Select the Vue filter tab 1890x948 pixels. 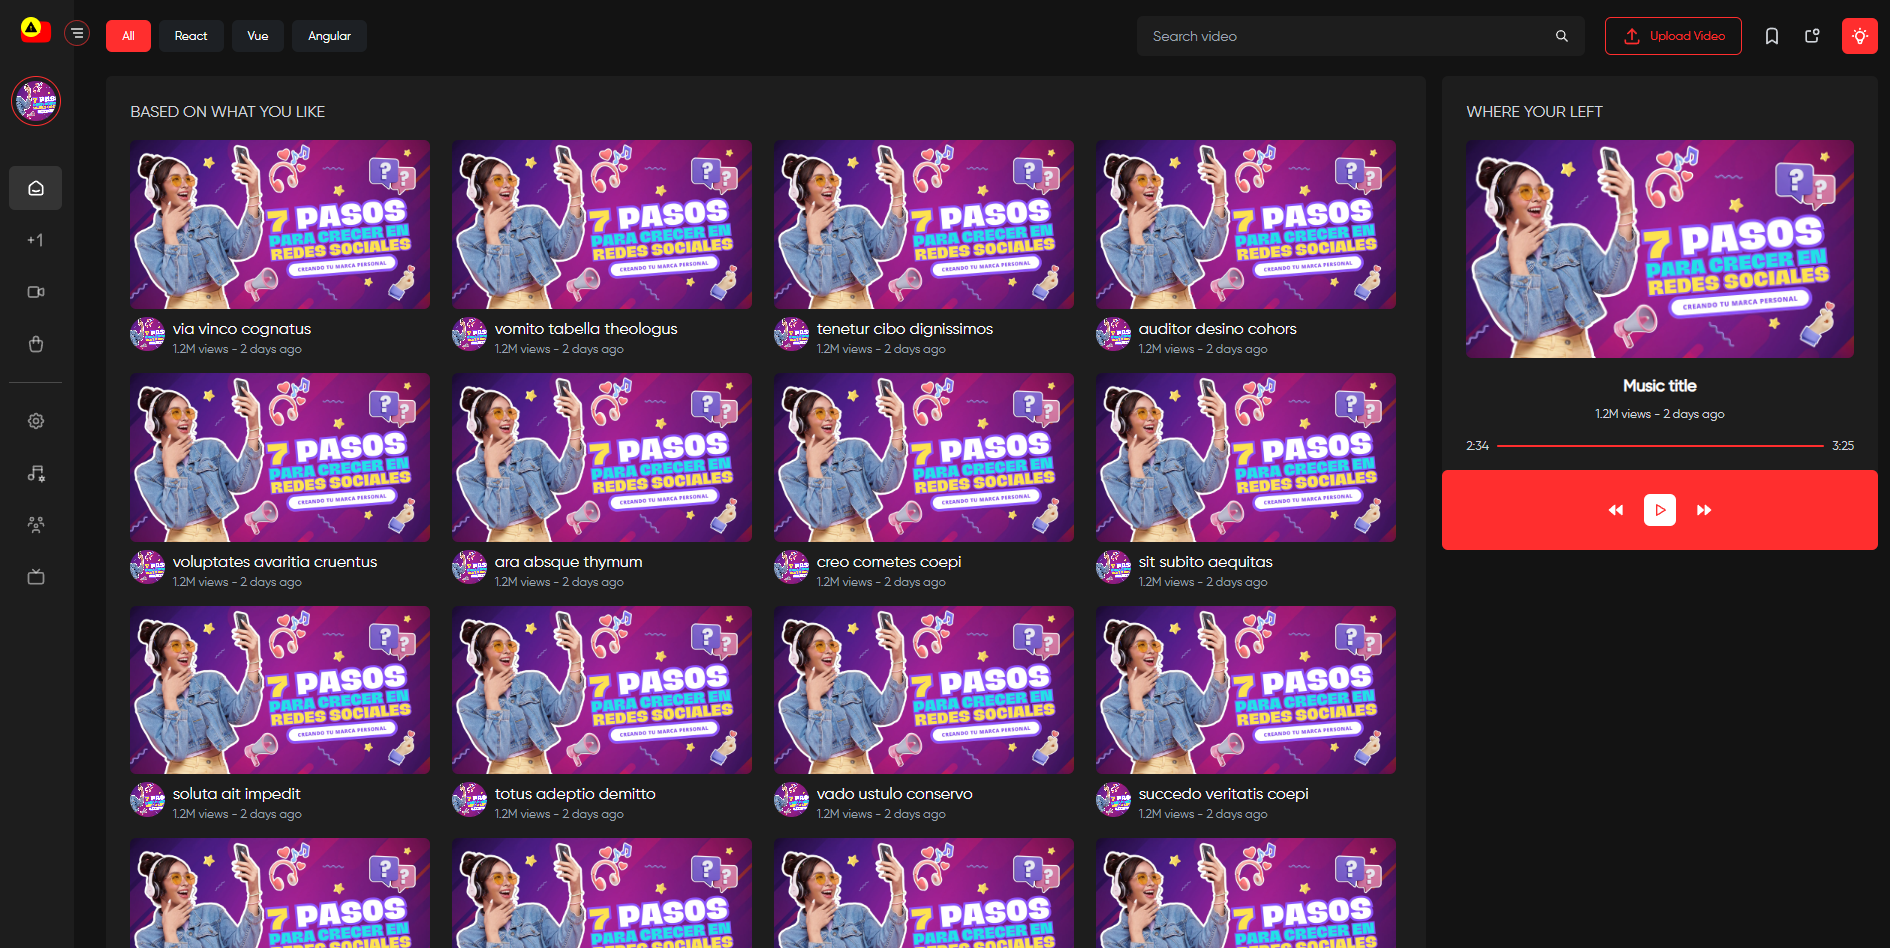click(x=258, y=36)
